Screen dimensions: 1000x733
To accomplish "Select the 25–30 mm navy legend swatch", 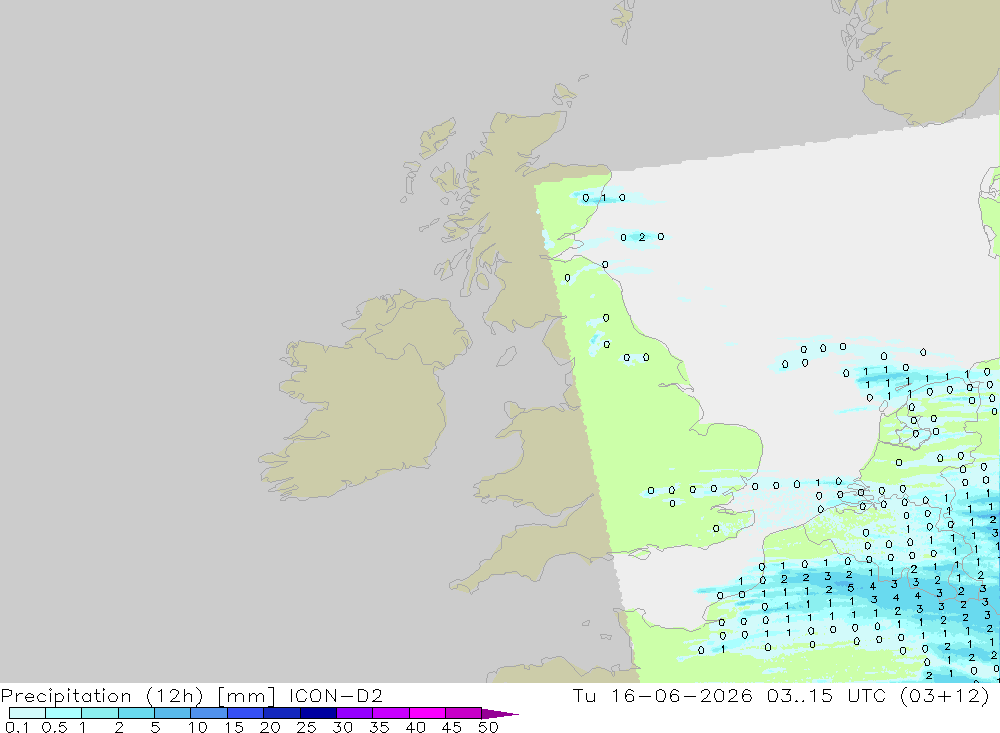I will tap(318, 713).
